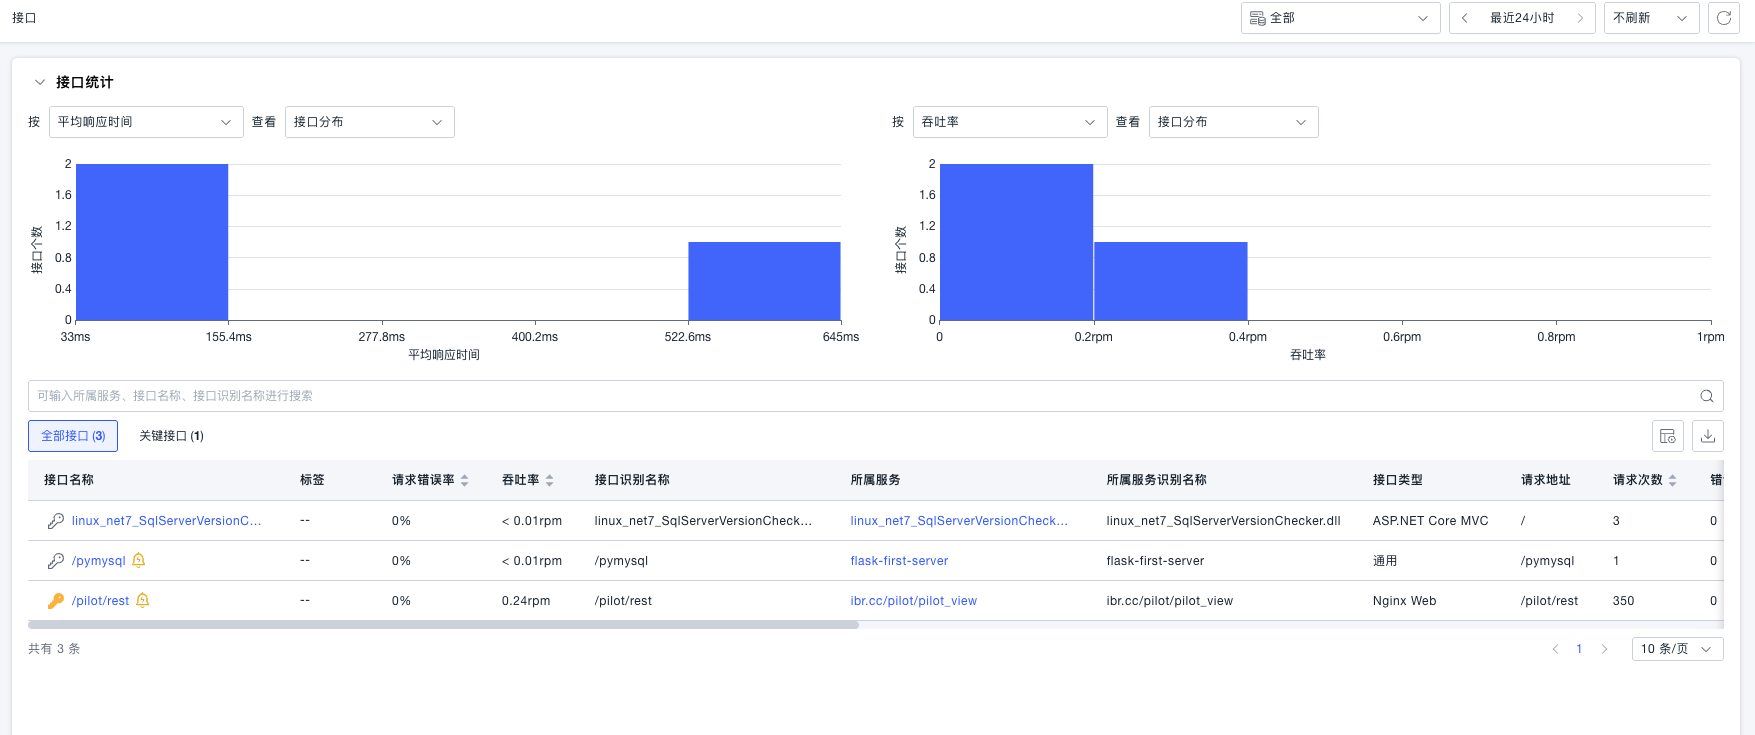The height and width of the screenshot is (735, 1755).
Task: Toggle key marker on /pilot/rest row
Action: (56, 601)
